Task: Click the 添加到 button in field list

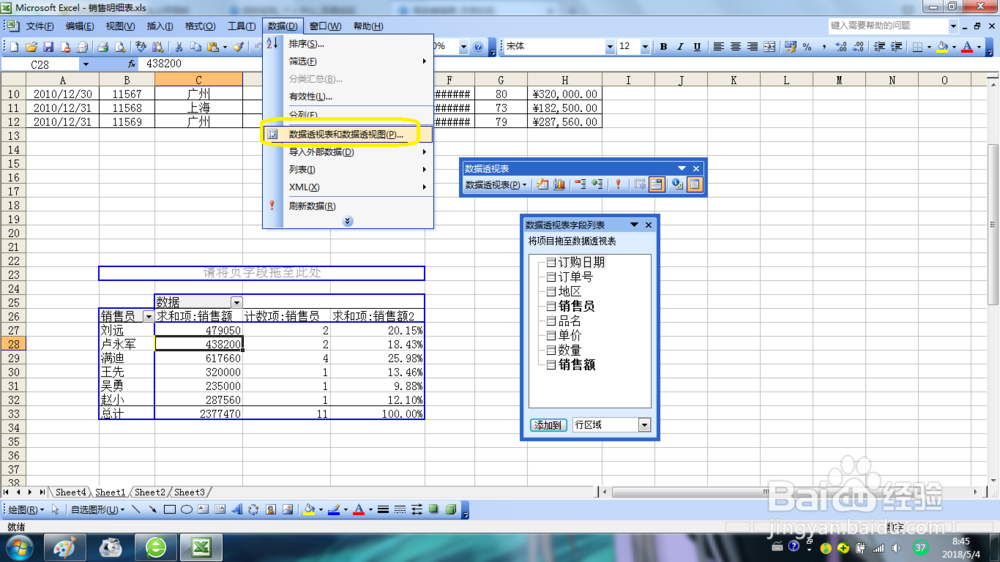Action: click(548, 425)
